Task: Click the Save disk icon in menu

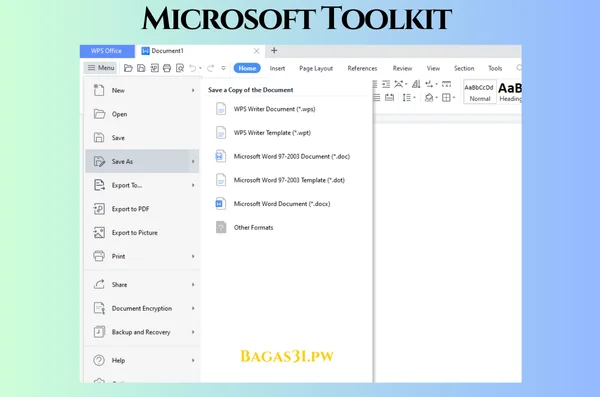Action: coord(99,137)
